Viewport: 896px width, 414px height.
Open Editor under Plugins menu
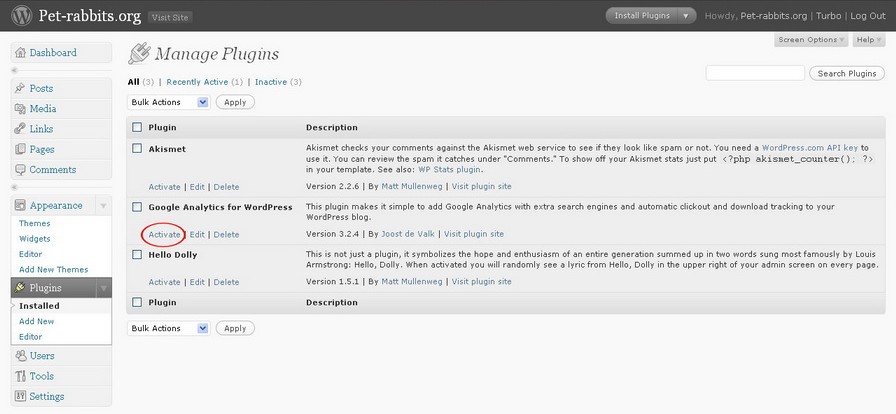click(x=30, y=337)
